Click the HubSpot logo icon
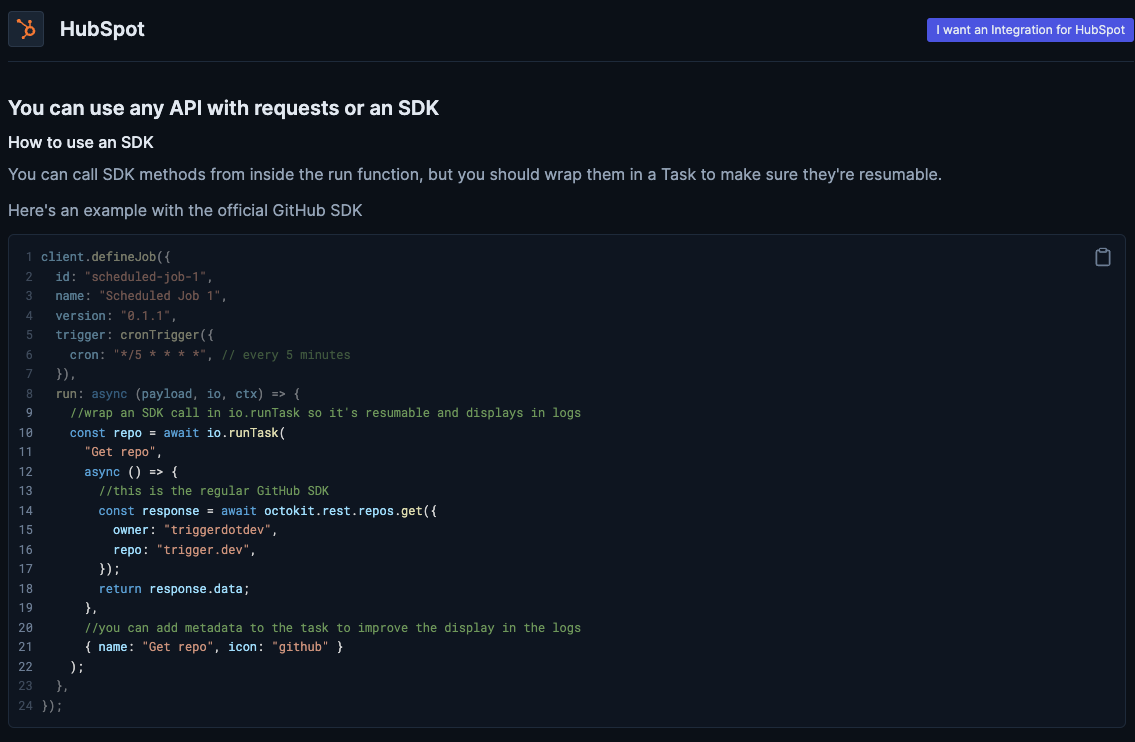Image resolution: width=1135 pixels, height=742 pixels. (26, 29)
